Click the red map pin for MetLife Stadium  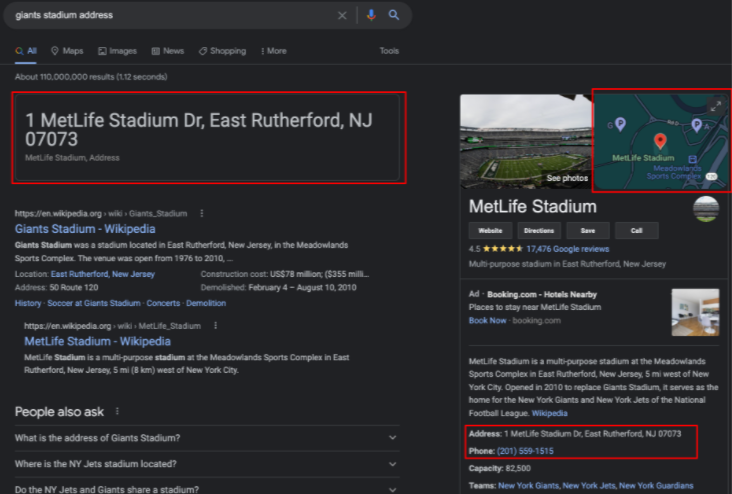pyautogui.click(x=660, y=142)
